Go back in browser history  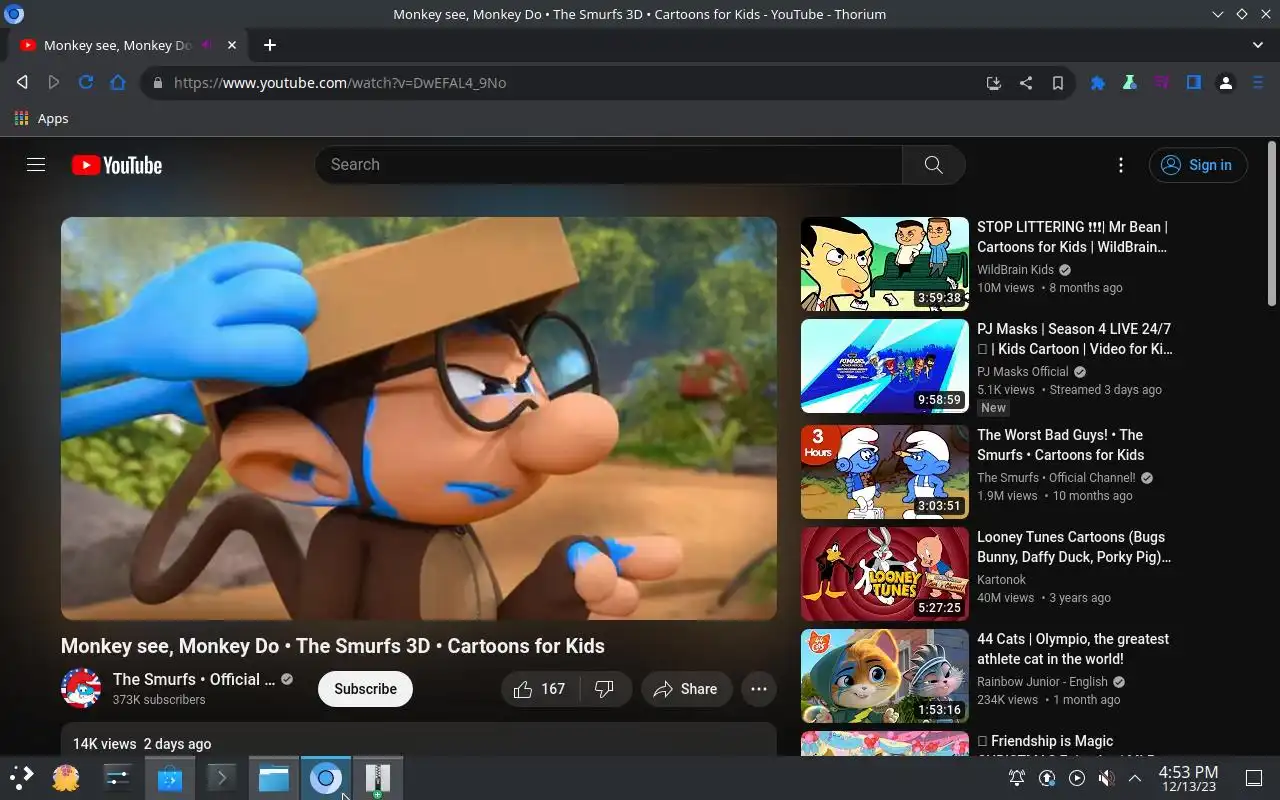[22, 83]
